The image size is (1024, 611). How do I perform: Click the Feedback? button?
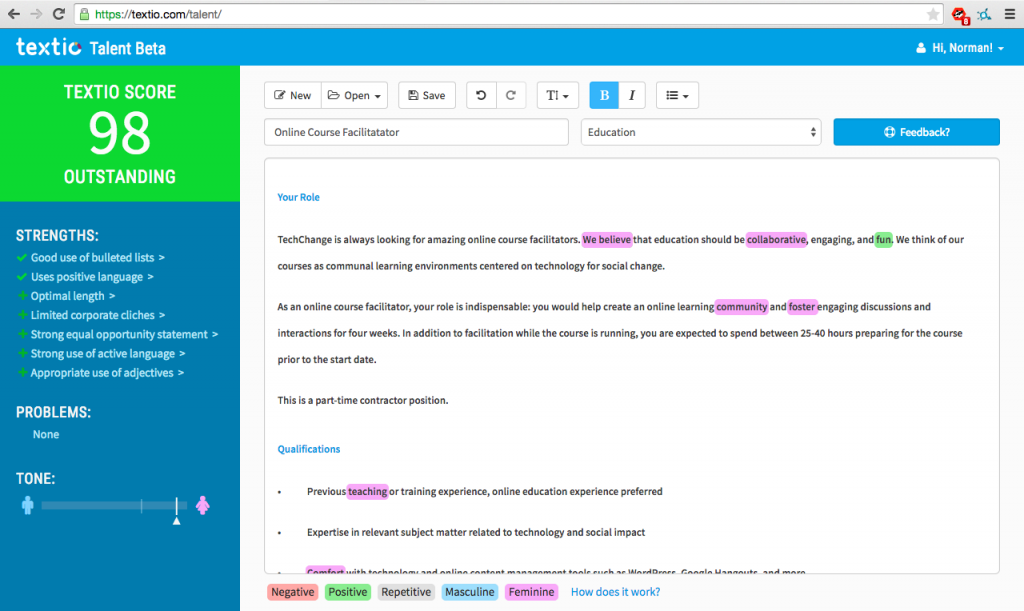point(916,132)
